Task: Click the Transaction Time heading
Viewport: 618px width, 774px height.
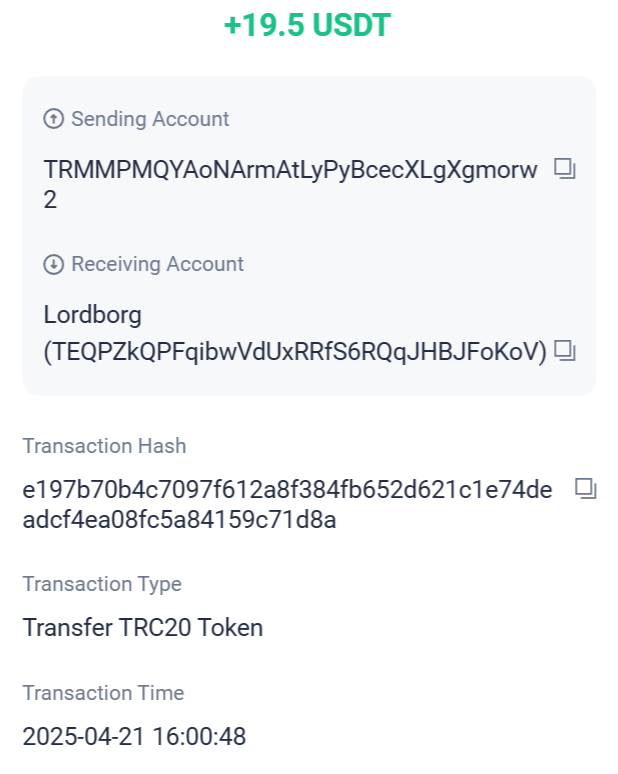Action: coord(103,693)
